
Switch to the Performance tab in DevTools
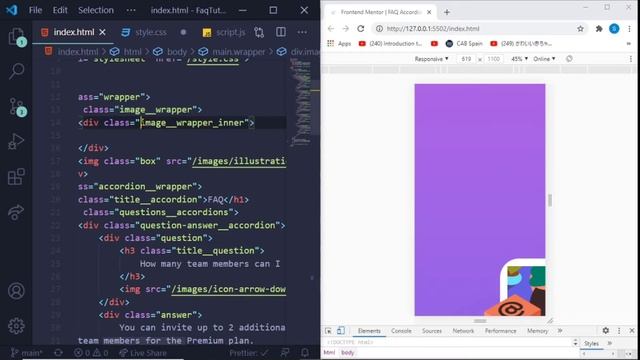(x=500, y=331)
